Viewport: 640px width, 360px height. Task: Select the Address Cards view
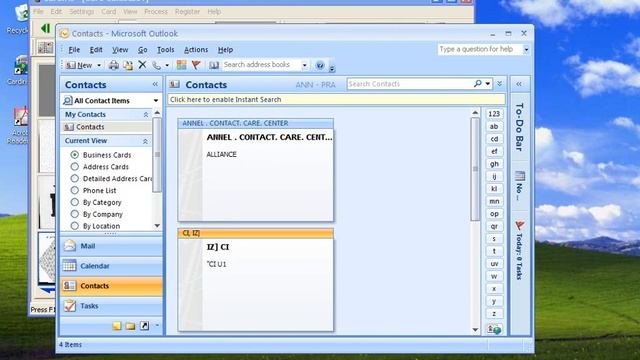pyautogui.click(x=100, y=167)
